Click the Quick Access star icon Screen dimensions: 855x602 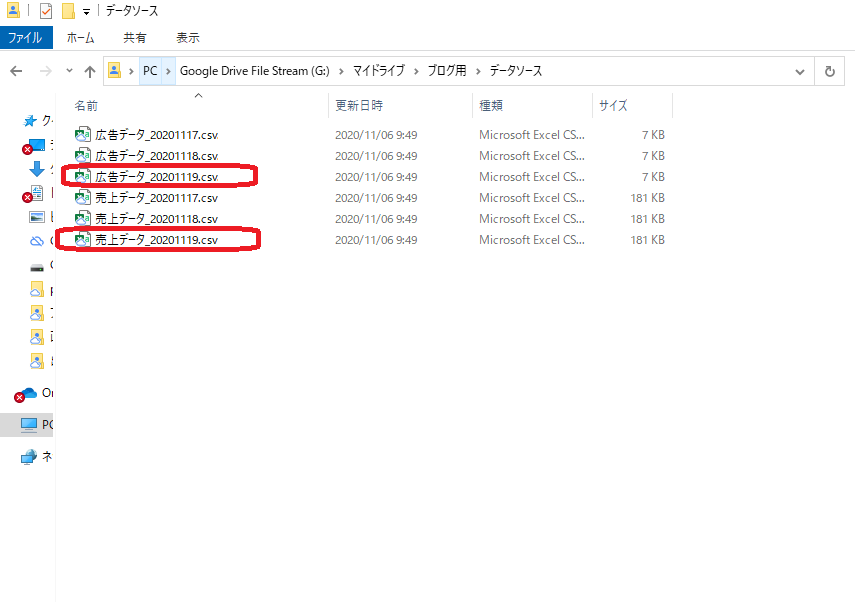pos(30,120)
